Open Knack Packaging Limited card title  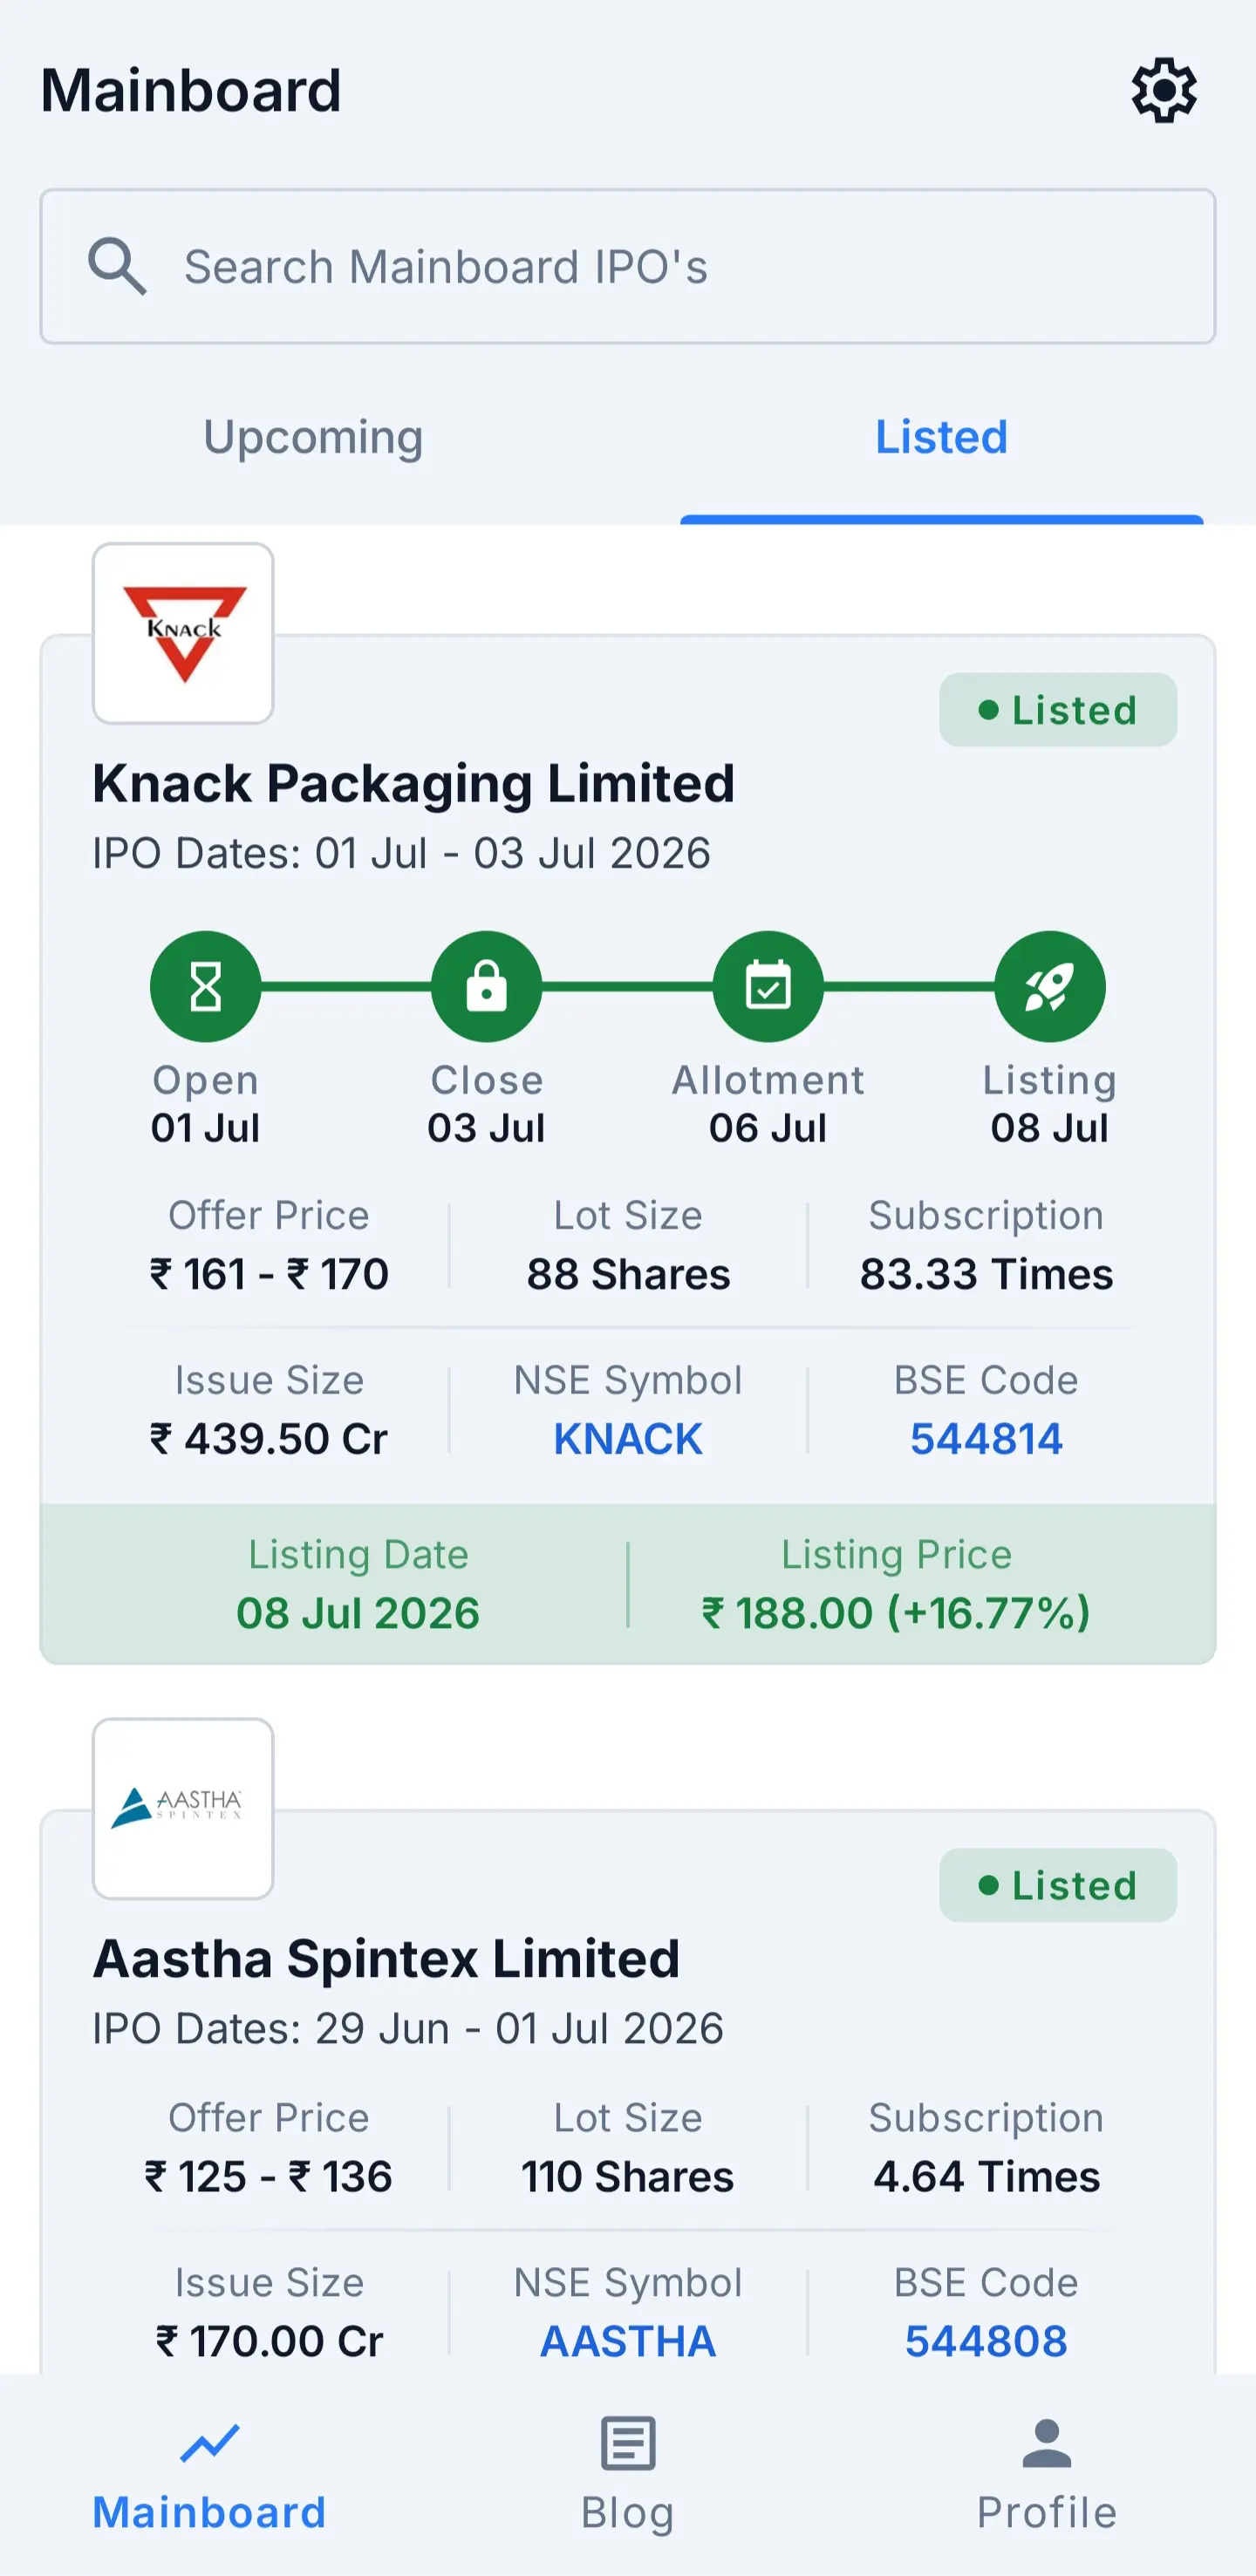click(x=414, y=783)
